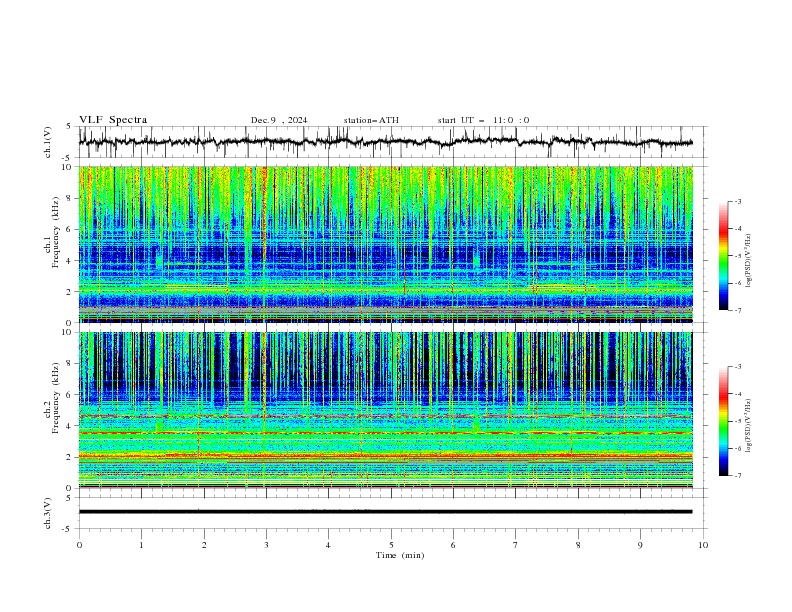Image resolution: width=792 pixels, height=612 pixels.
Task: Click the '-3' value on upper colorbar
Action: 738,201
